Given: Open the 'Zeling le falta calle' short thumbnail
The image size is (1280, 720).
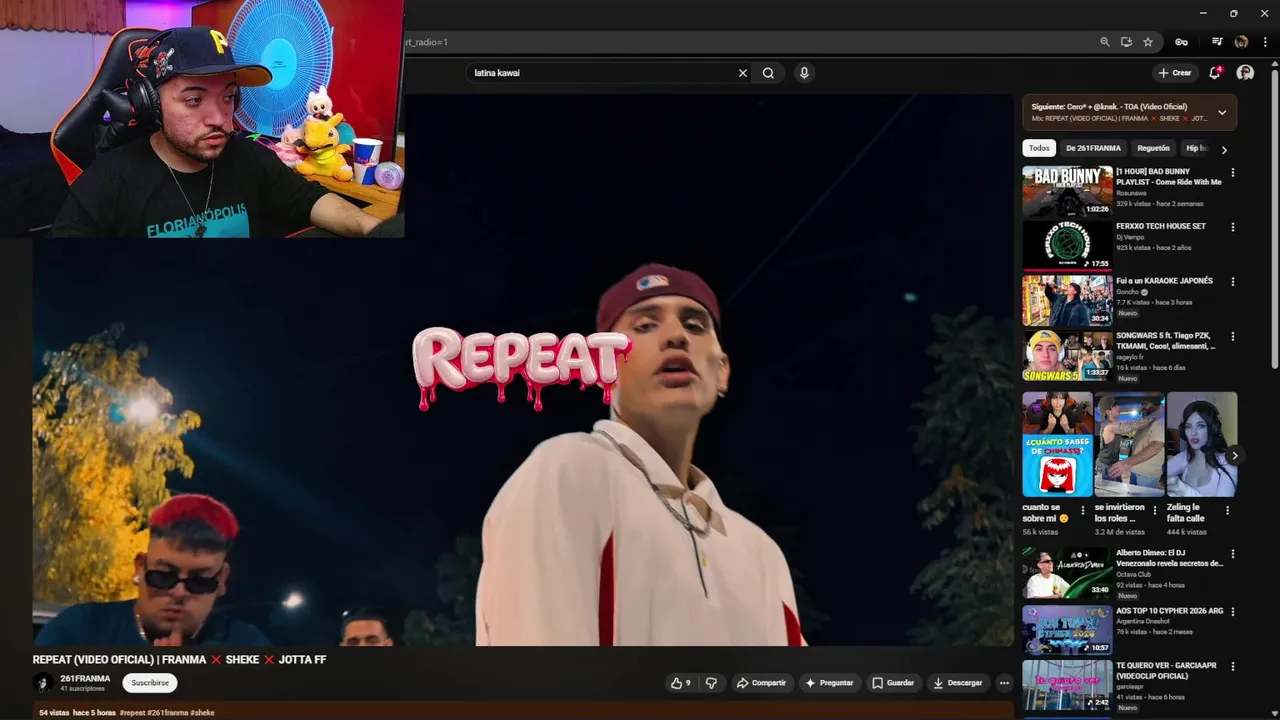Looking at the screenshot, I should [x=1202, y=444].
